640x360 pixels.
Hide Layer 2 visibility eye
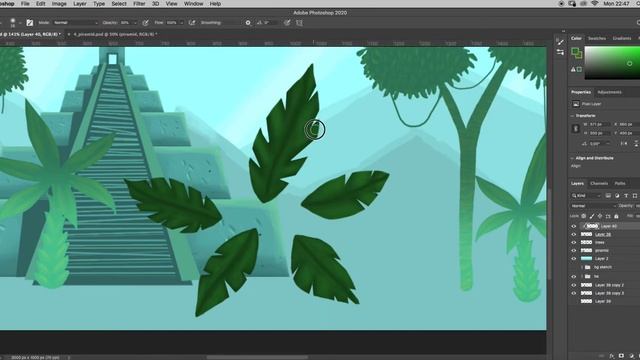[x=573, y=259]
